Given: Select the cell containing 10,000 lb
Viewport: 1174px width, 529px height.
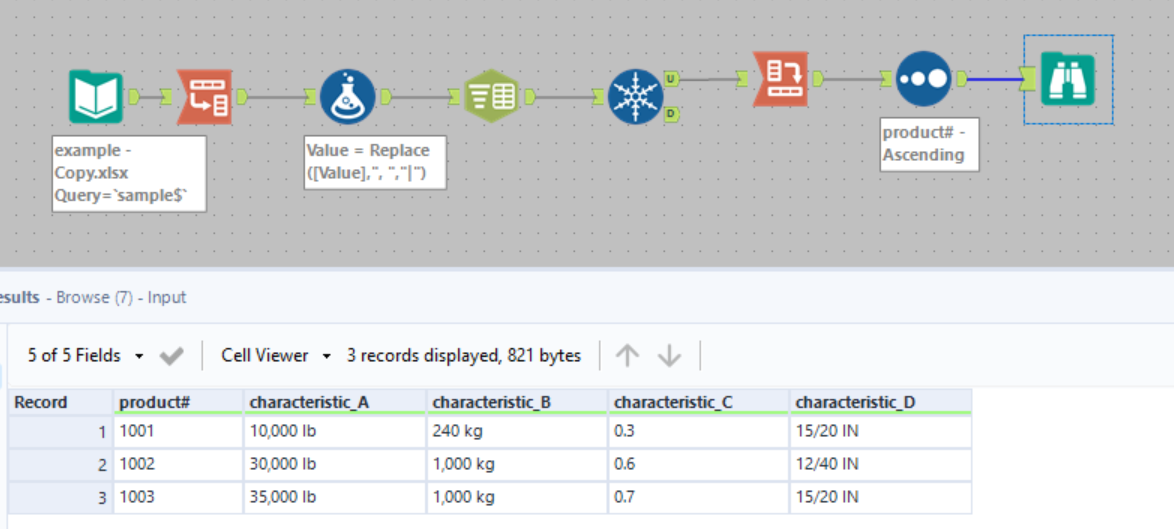Looking at the screenshot, I should pyautogui.click(x=336, y=432).
